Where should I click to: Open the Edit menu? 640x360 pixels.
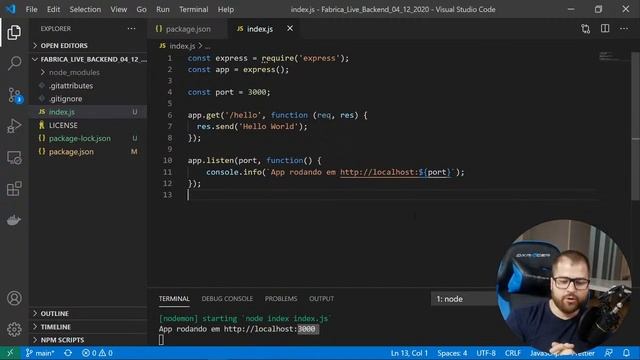pyautogui.click(x=53, y=9)
